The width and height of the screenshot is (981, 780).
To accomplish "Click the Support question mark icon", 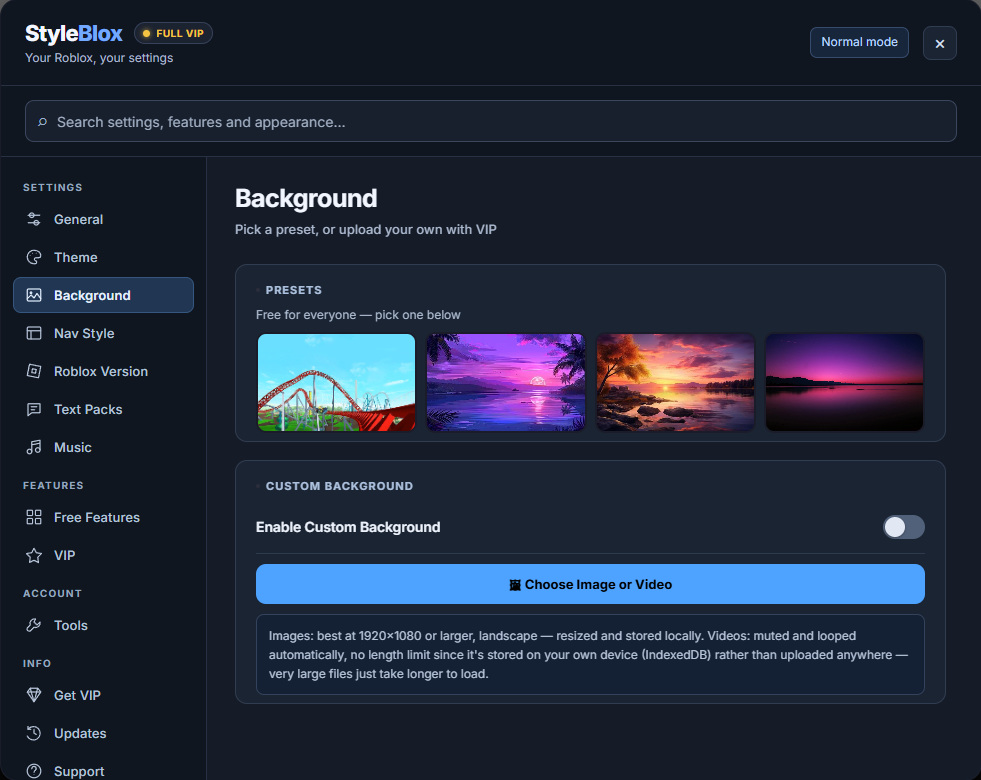I will [x=34, y=771].
